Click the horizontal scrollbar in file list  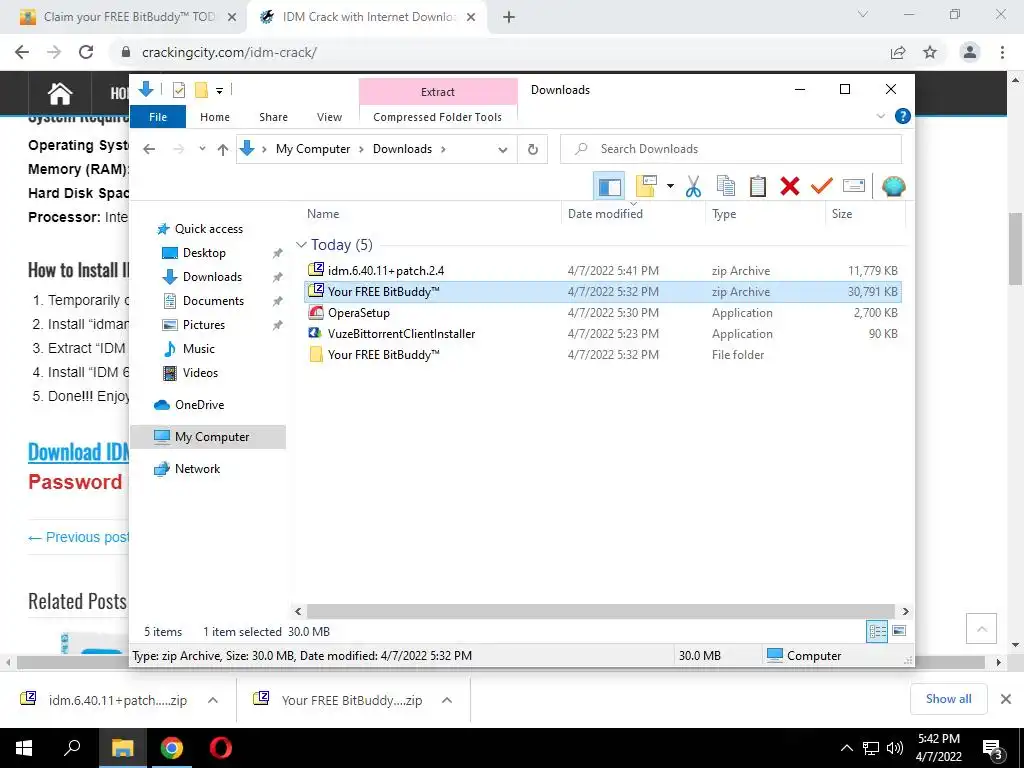click(x=601, y=611)
